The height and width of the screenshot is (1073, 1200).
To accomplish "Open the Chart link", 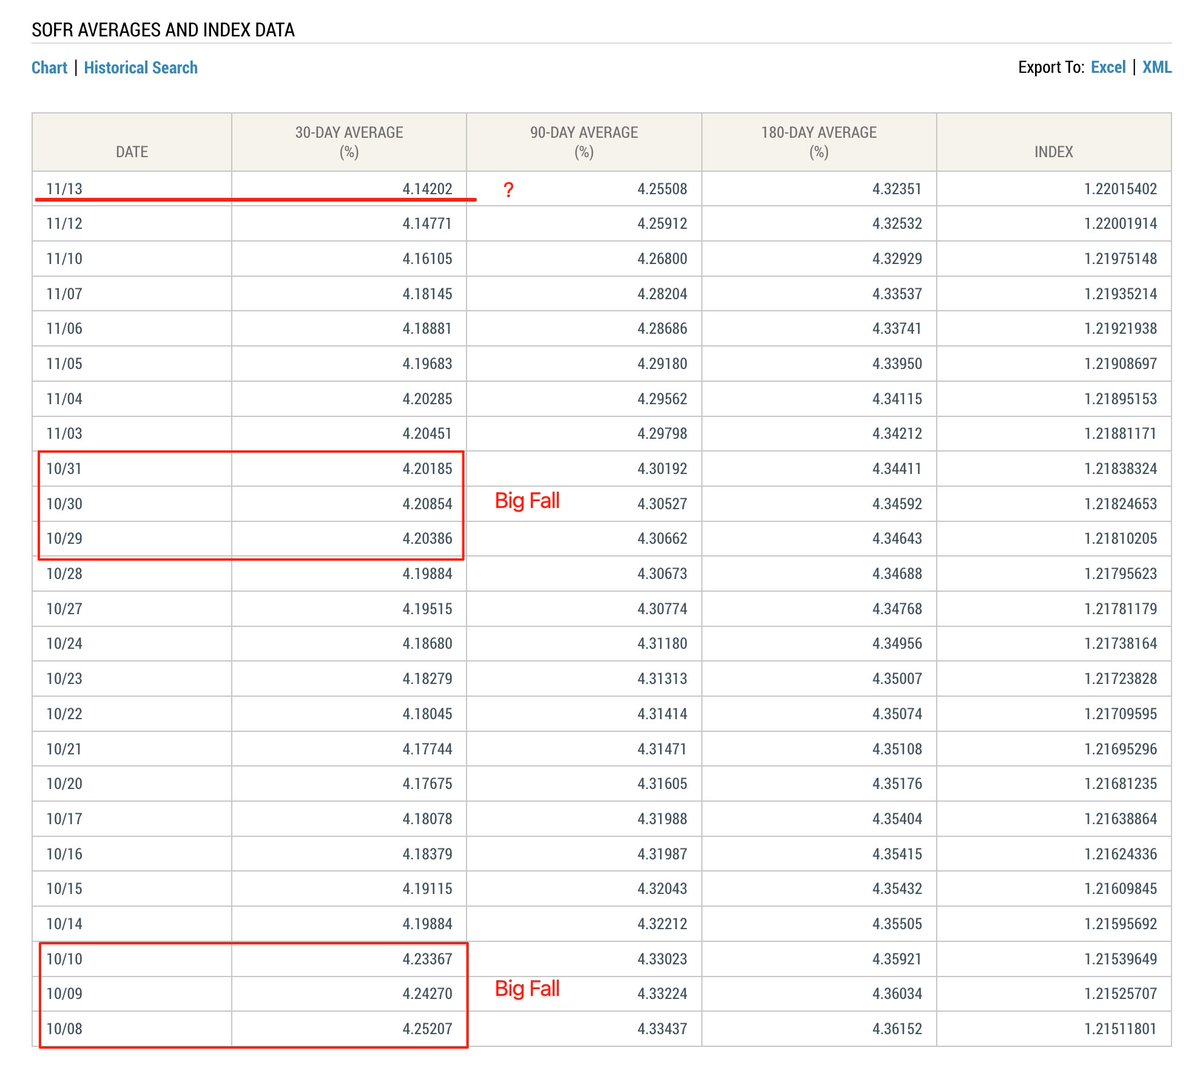I will pos(49,68).
